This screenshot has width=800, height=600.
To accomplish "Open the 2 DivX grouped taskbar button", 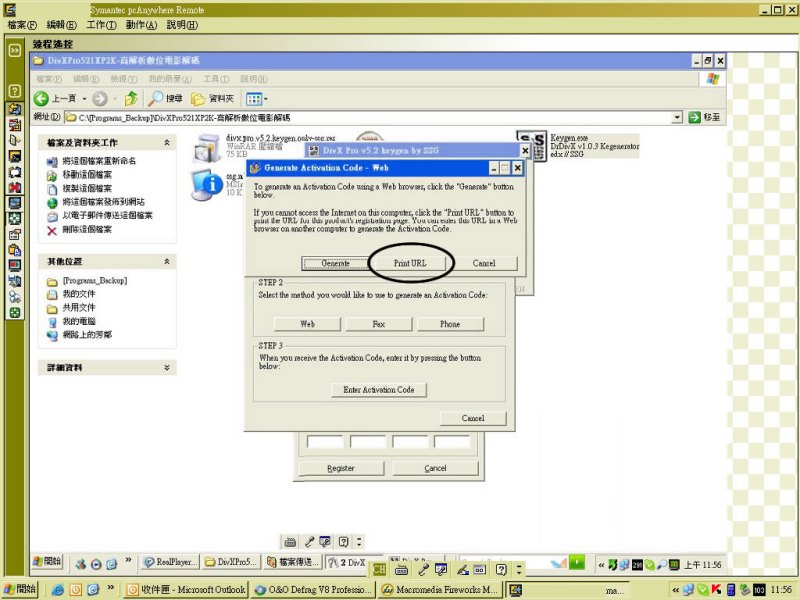I will (353, 562).
